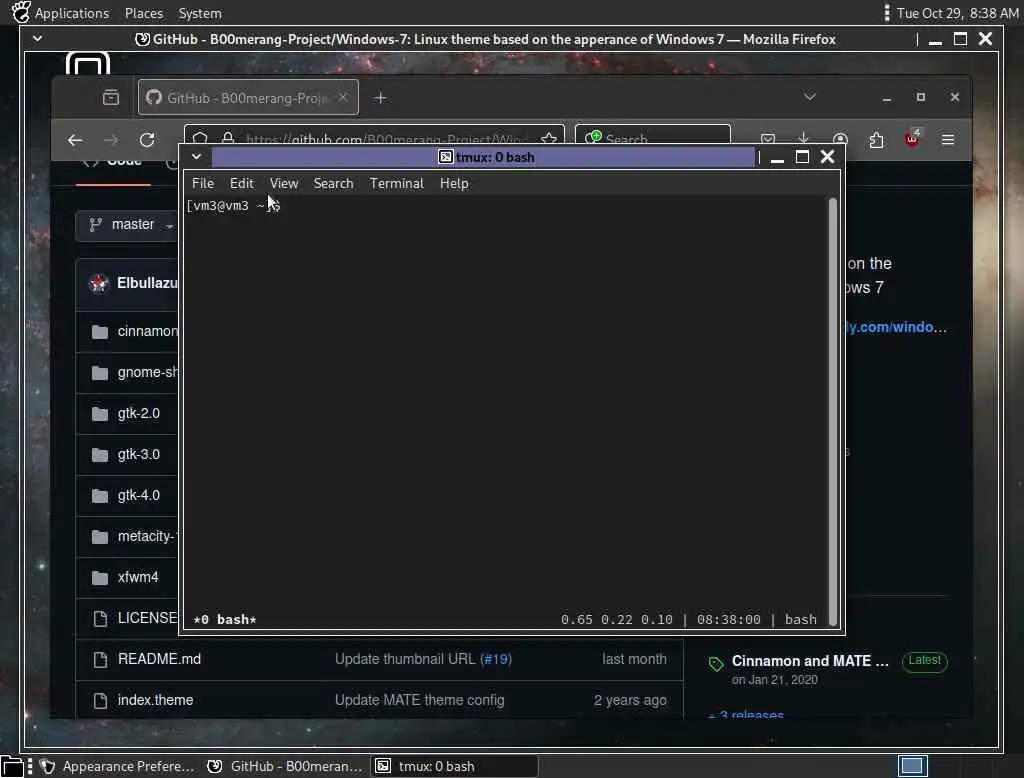Open commit 'Update thumbnail URL' message
This screenshot has width=1024, height=778.
[x=405, y=659]
